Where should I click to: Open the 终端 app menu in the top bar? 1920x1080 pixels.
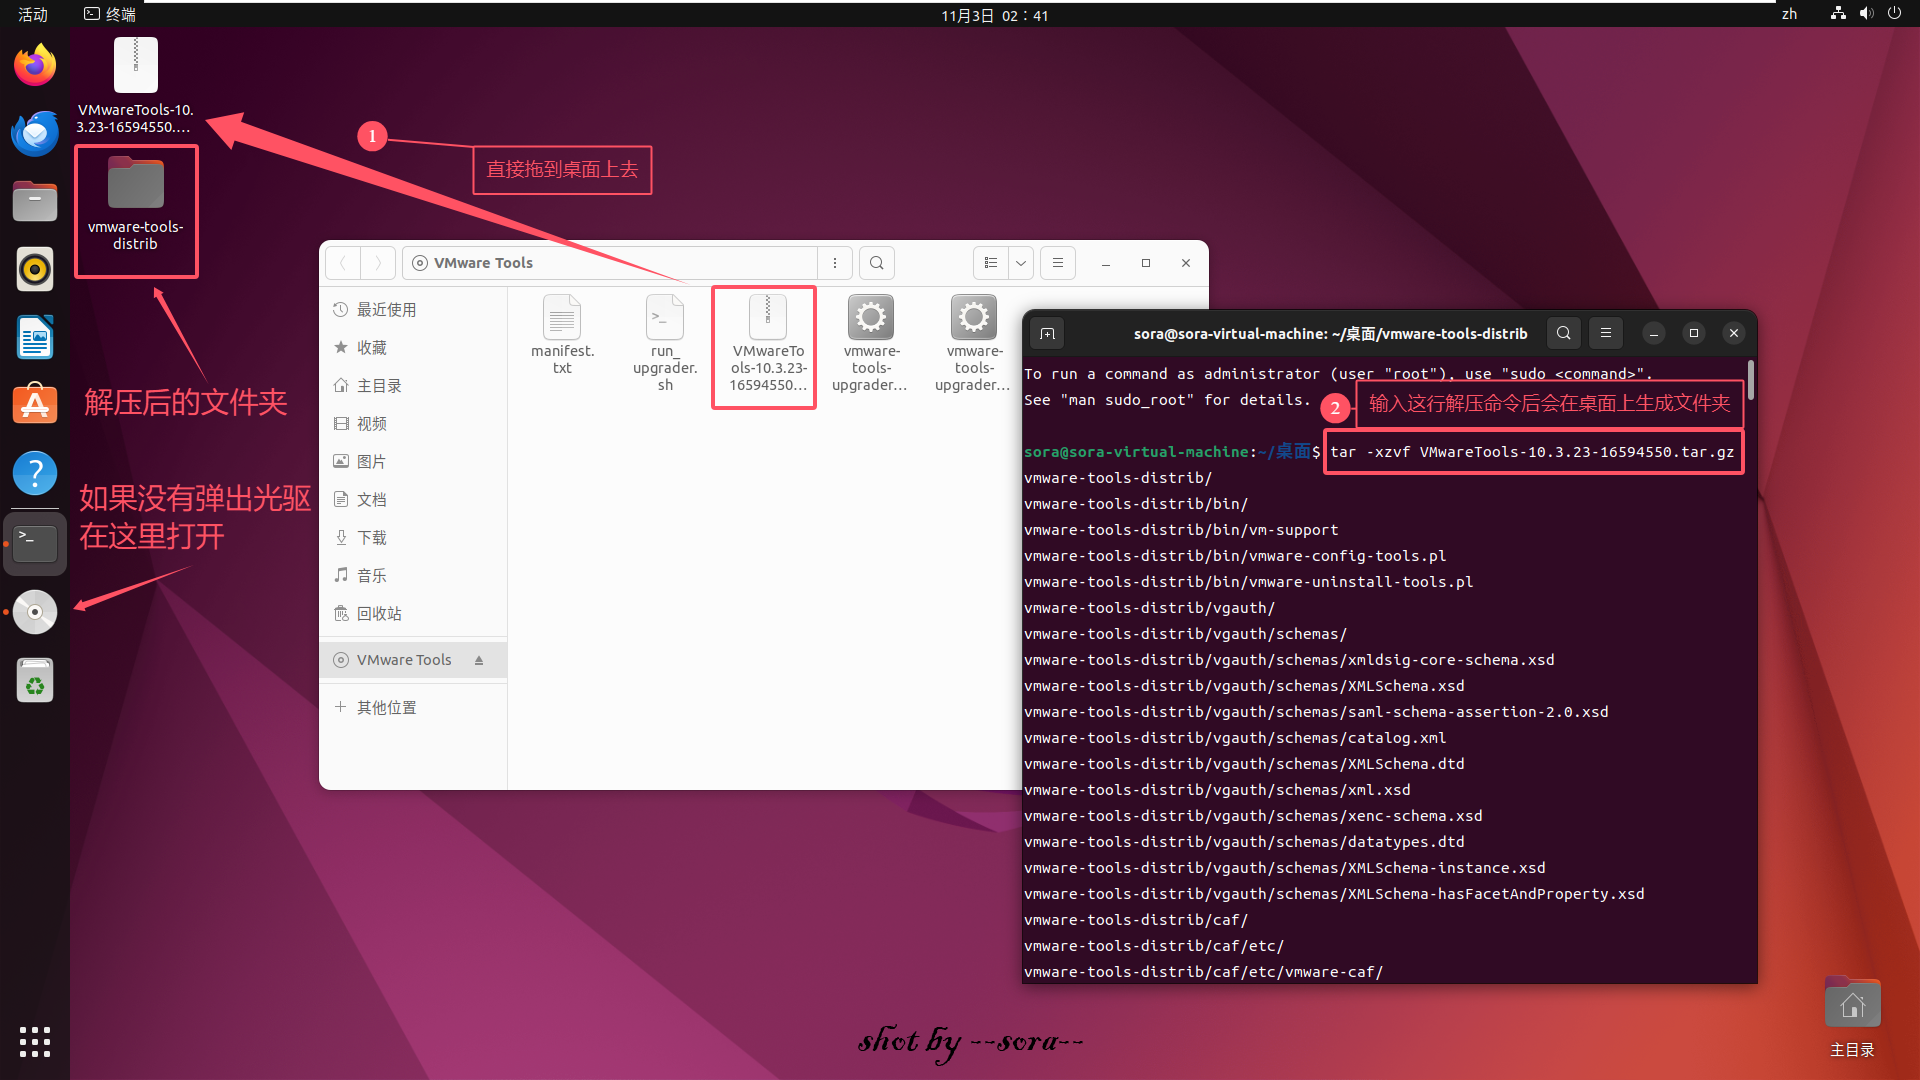pyautogui.click(x=110, y=14)
